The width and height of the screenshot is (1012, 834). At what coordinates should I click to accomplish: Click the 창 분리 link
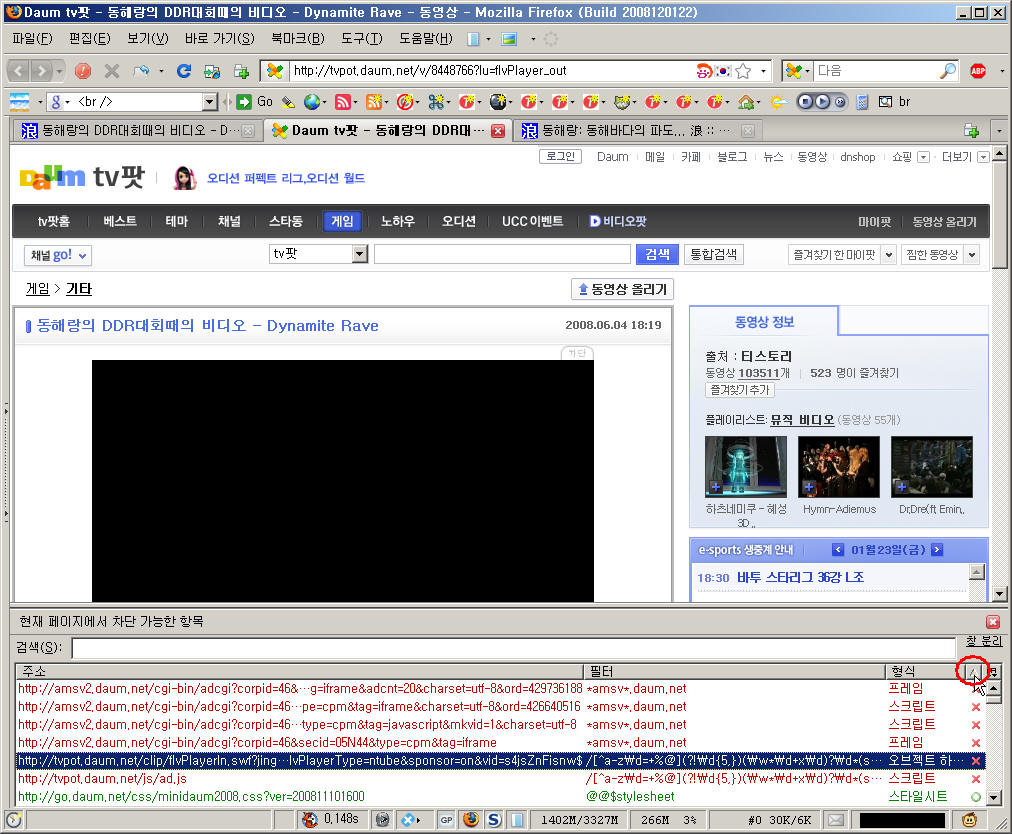point(984,641)
